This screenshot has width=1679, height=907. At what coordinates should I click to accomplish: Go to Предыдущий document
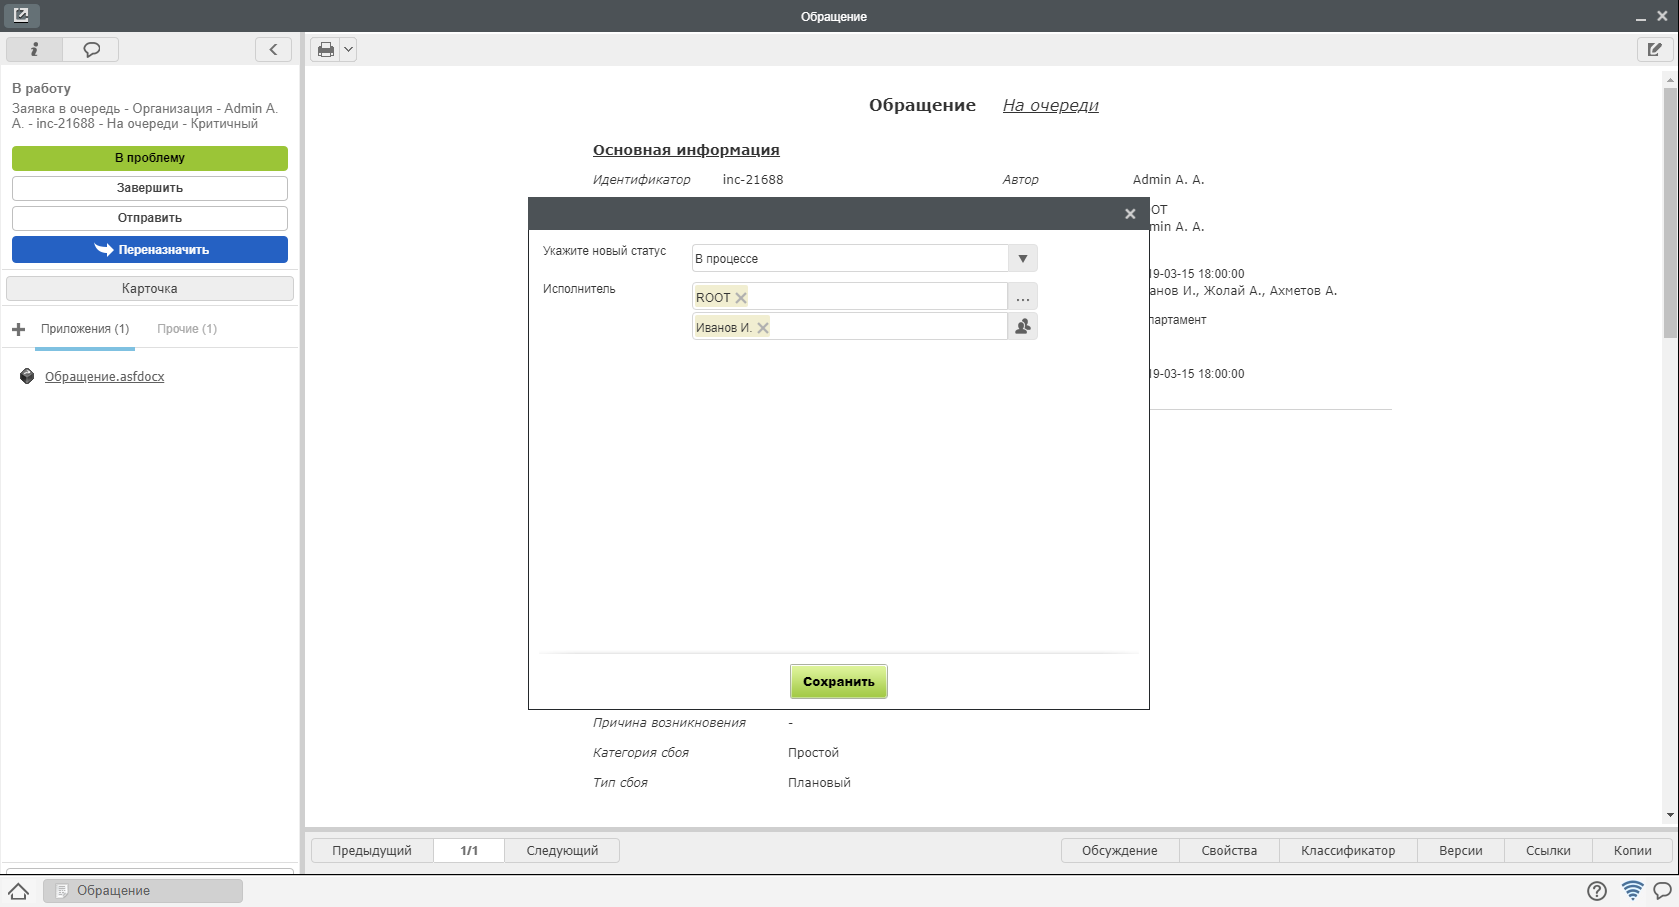(x=372, y=851)
